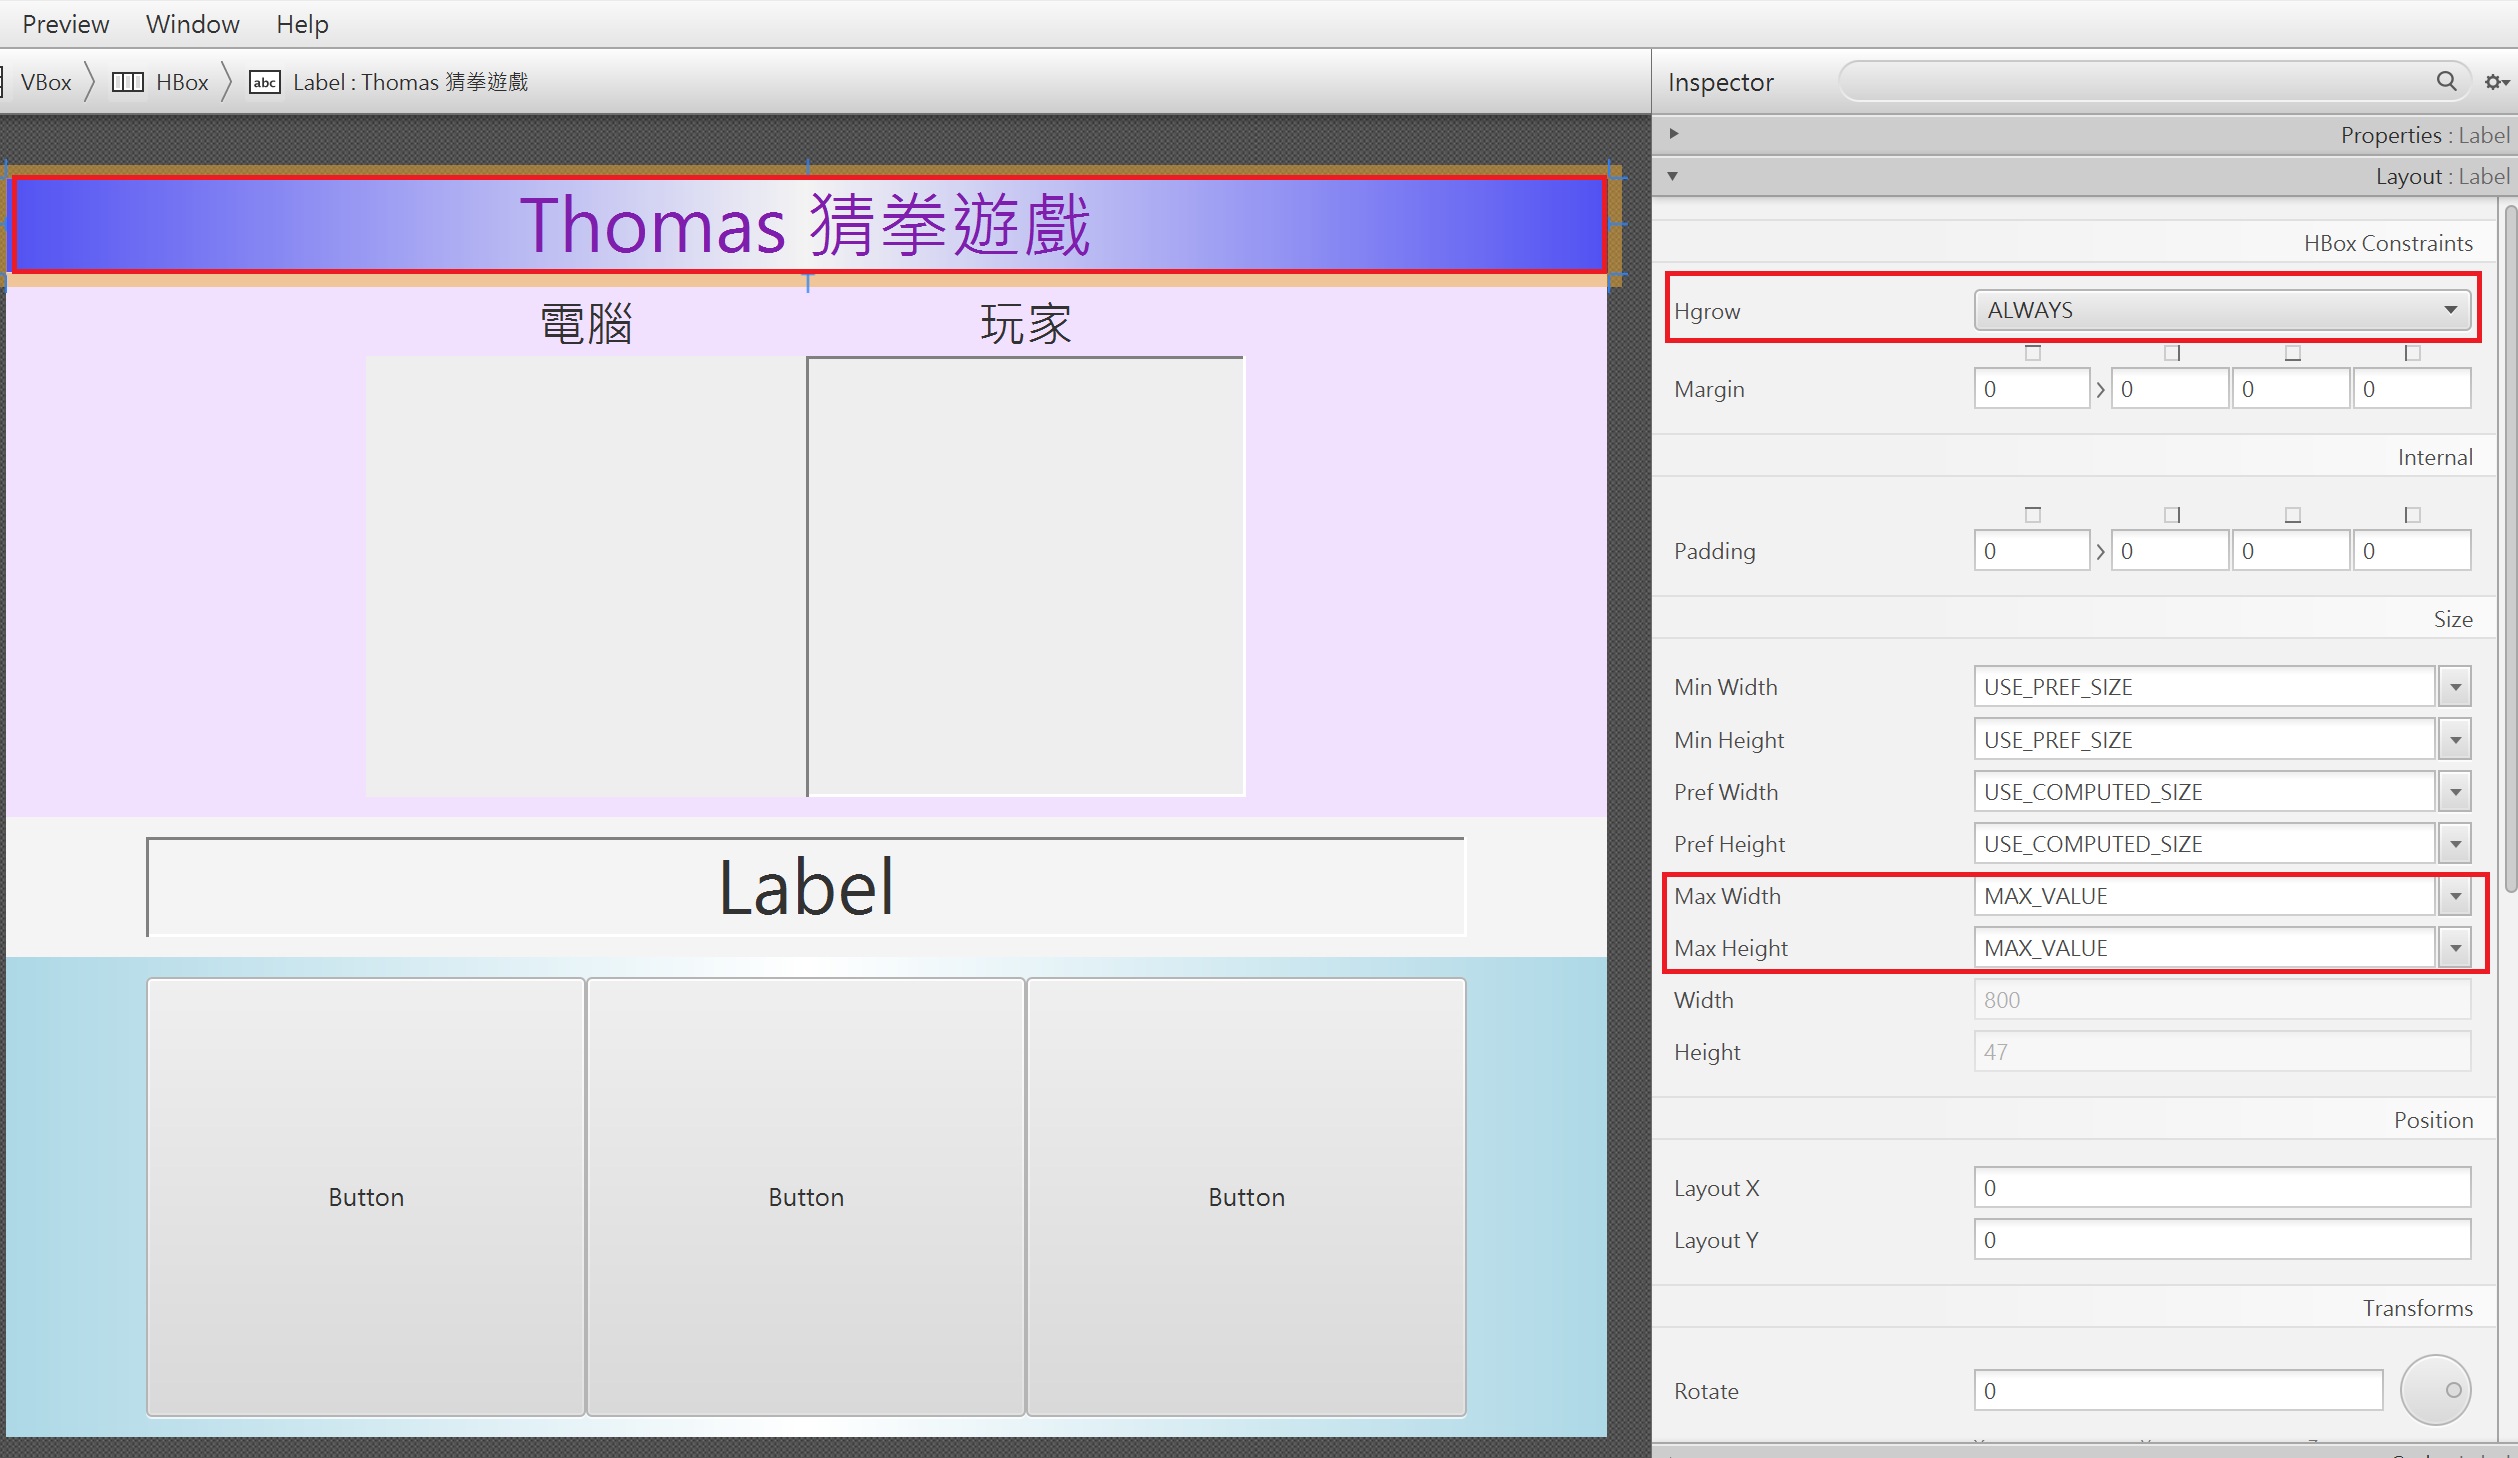Open the Min Width dropdown arrow
Screen dimensions: 2518x1458
(2455, 687)
